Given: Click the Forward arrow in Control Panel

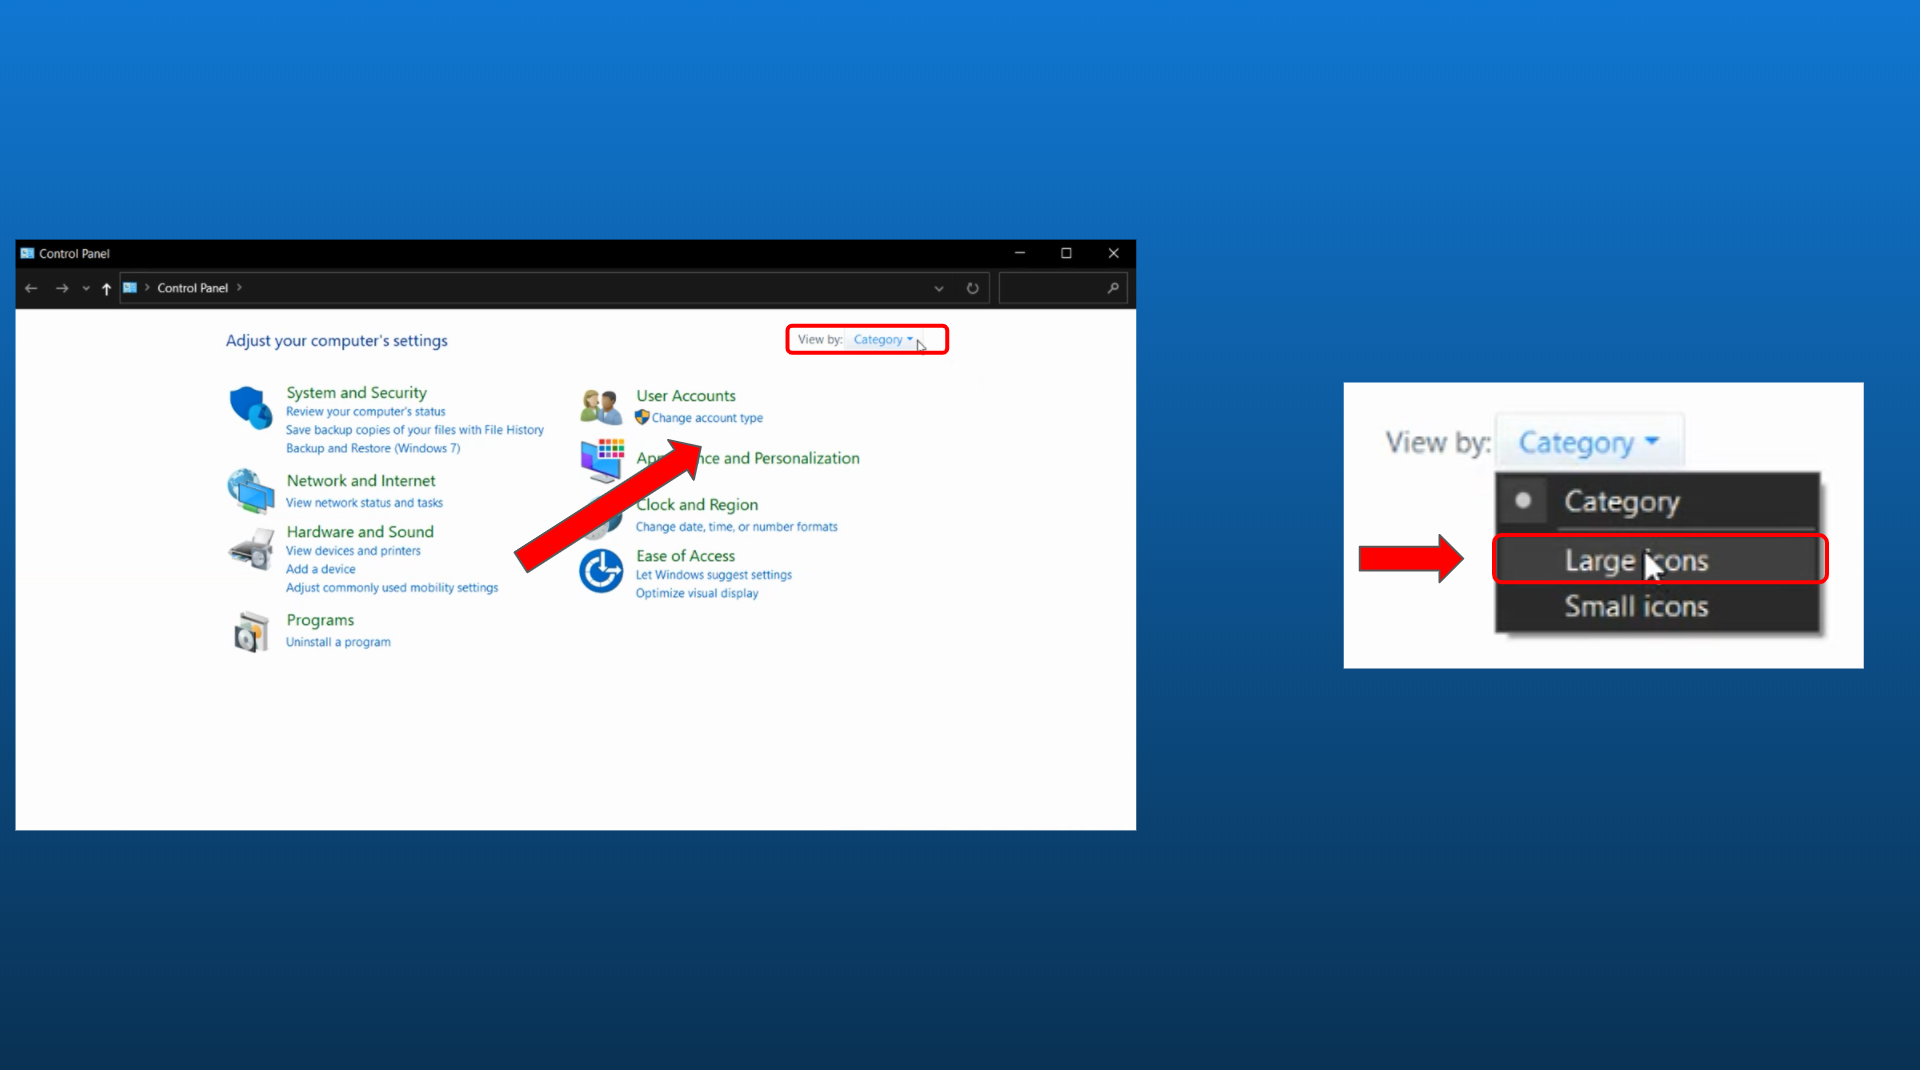Looking at the screenshot, I should tap(62, 288).
